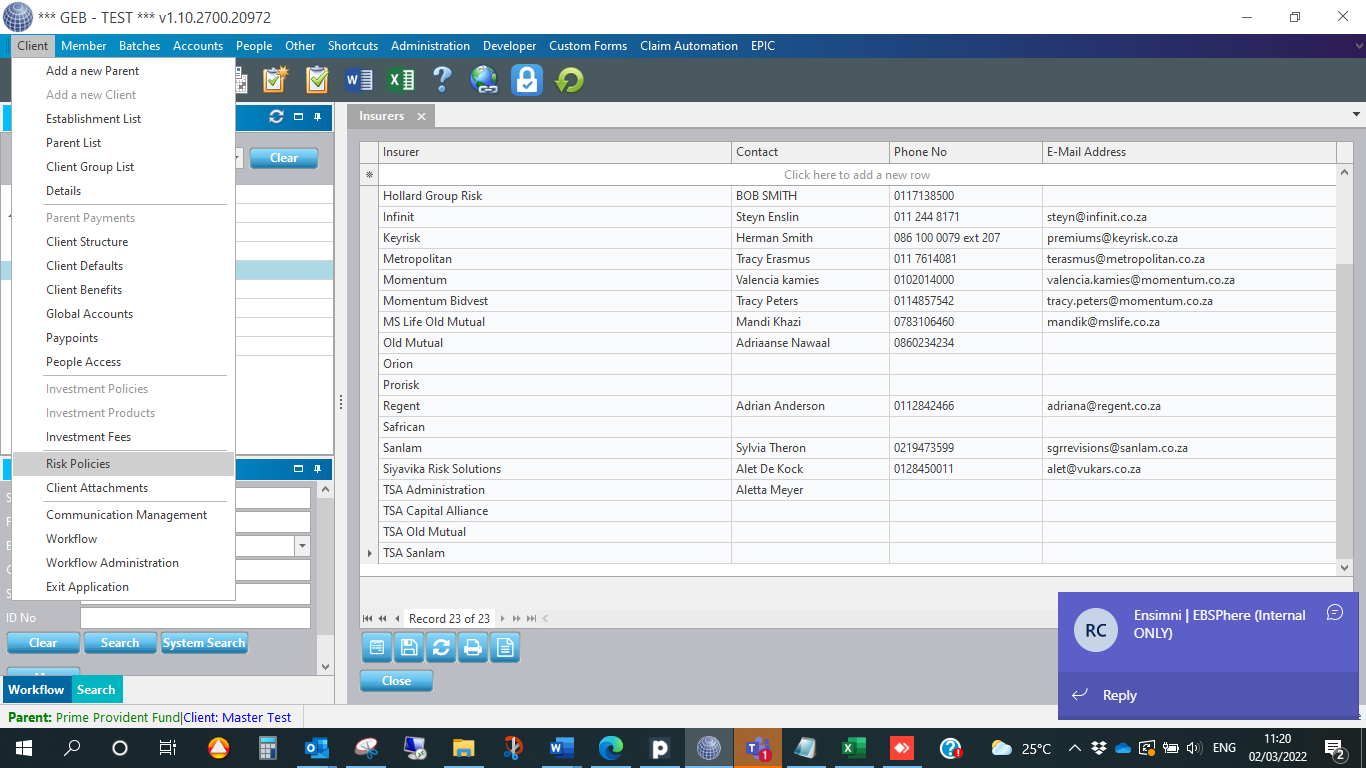1366x768 pixels.
Task: Sort by the E-Mail Address column header
Action: tap(1189, 152)
